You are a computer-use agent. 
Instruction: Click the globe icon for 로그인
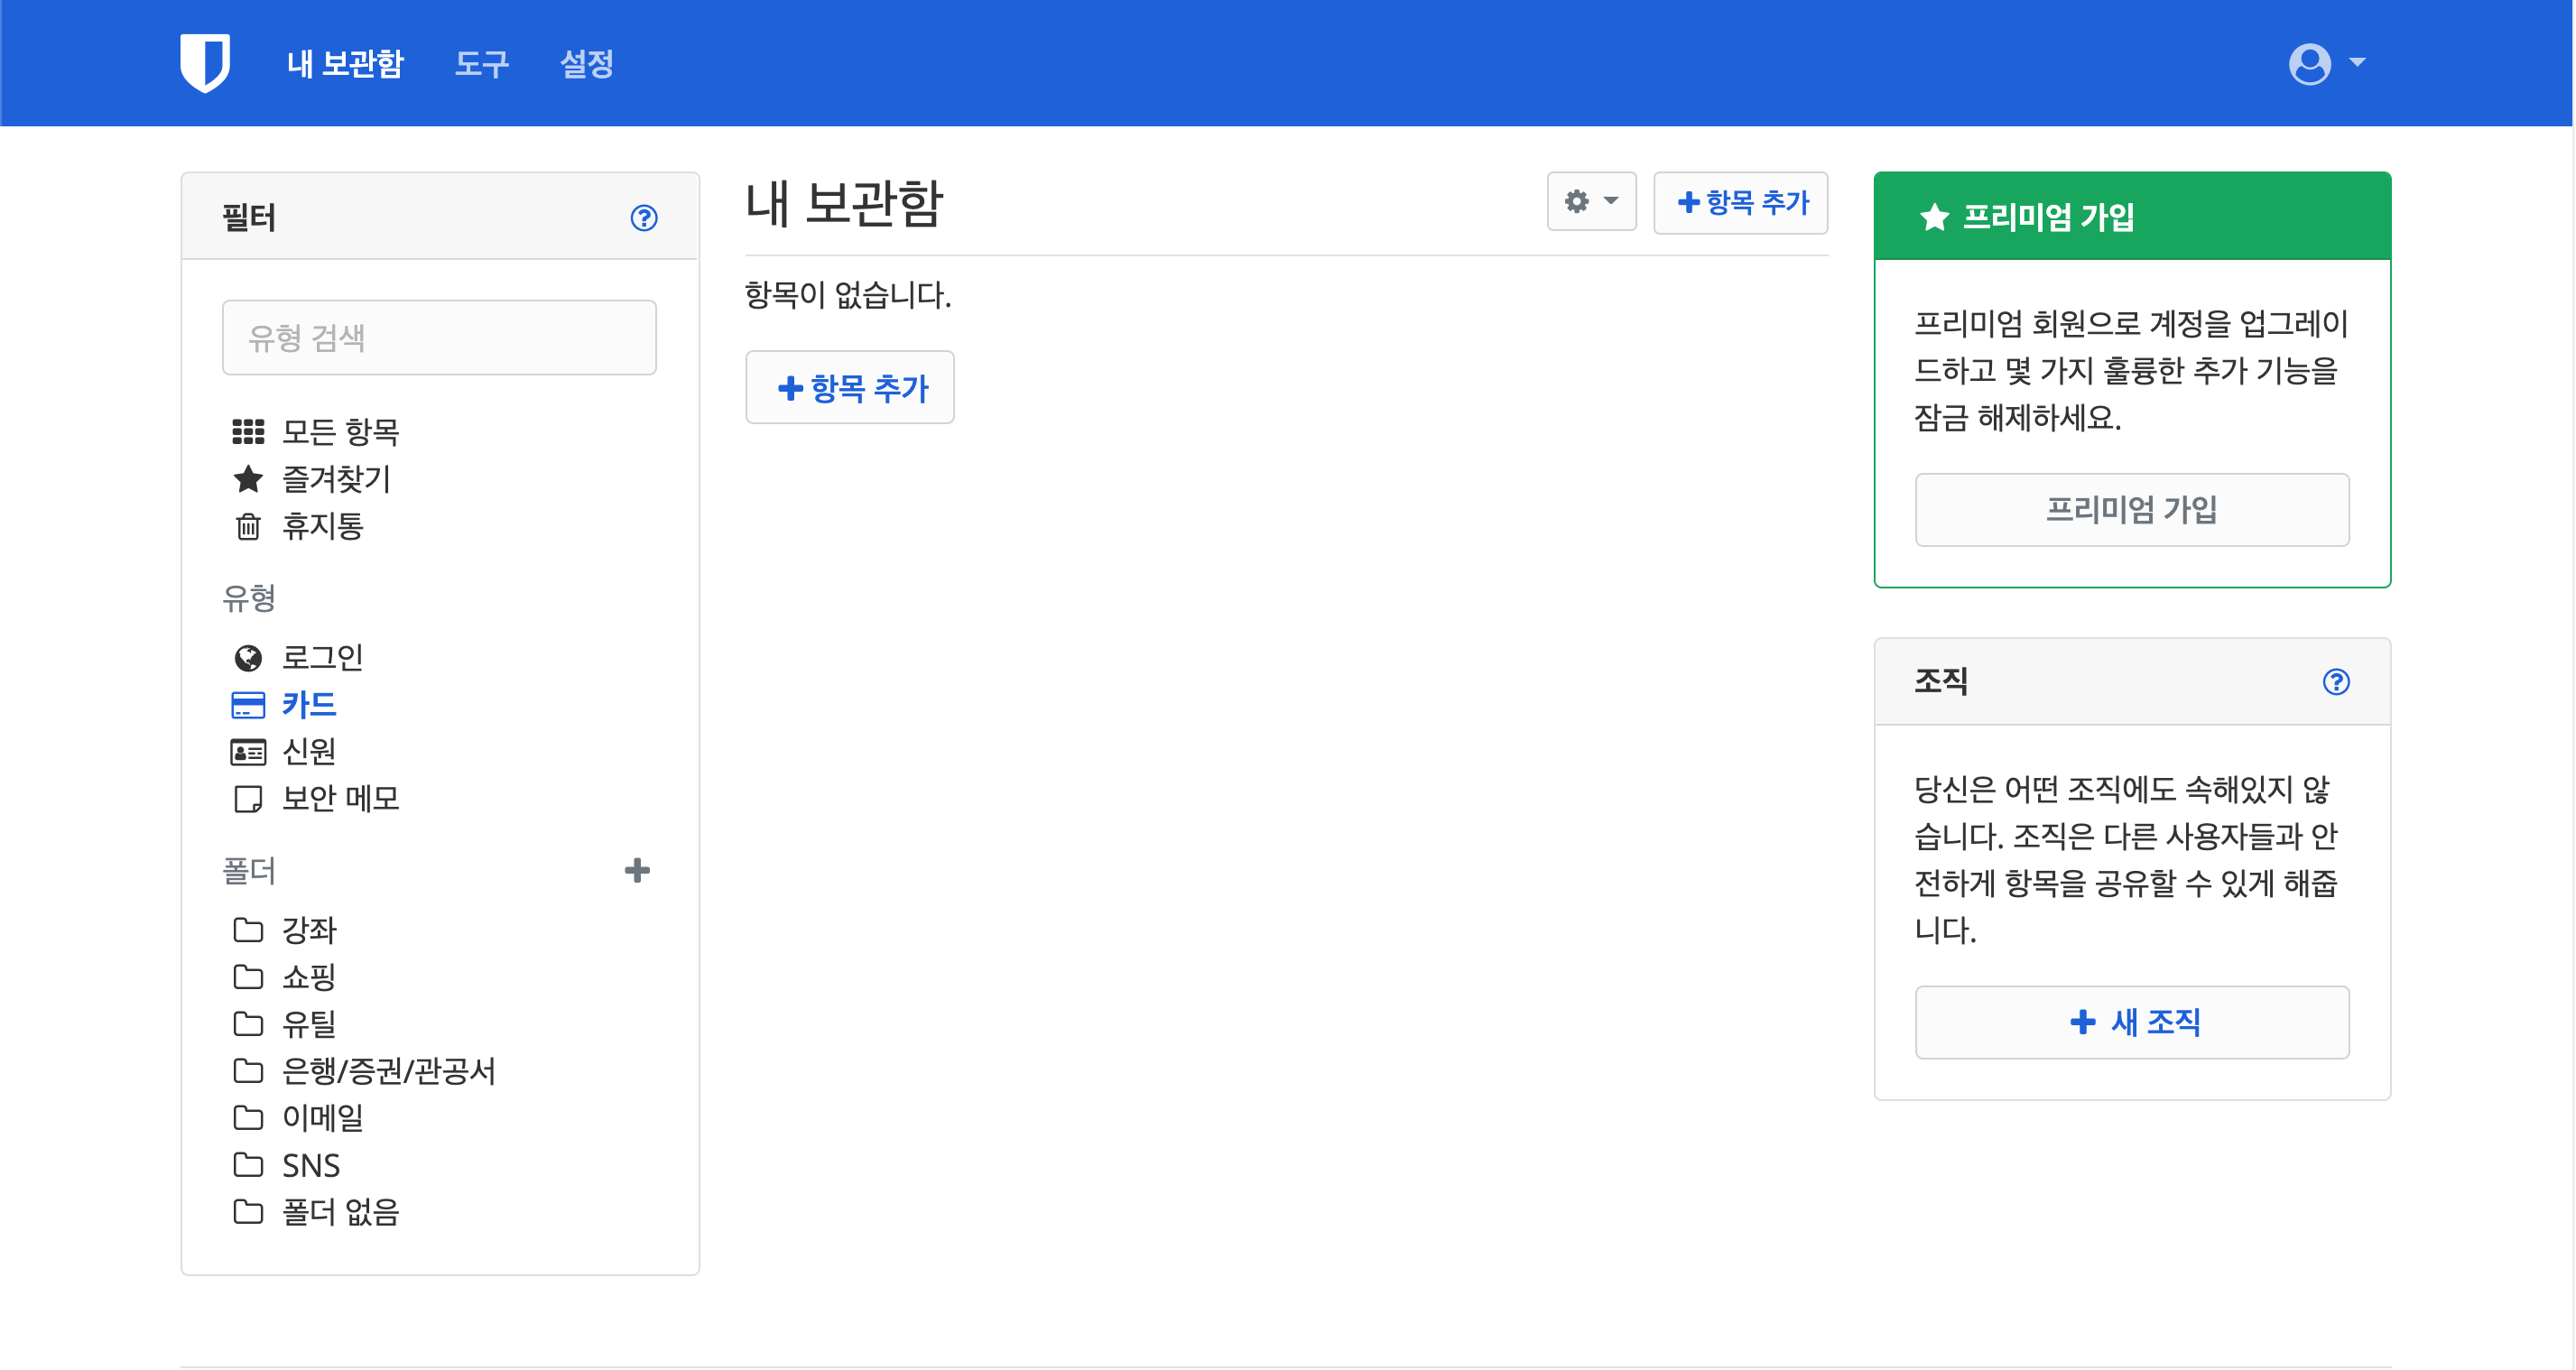click(x=248, y=657)
